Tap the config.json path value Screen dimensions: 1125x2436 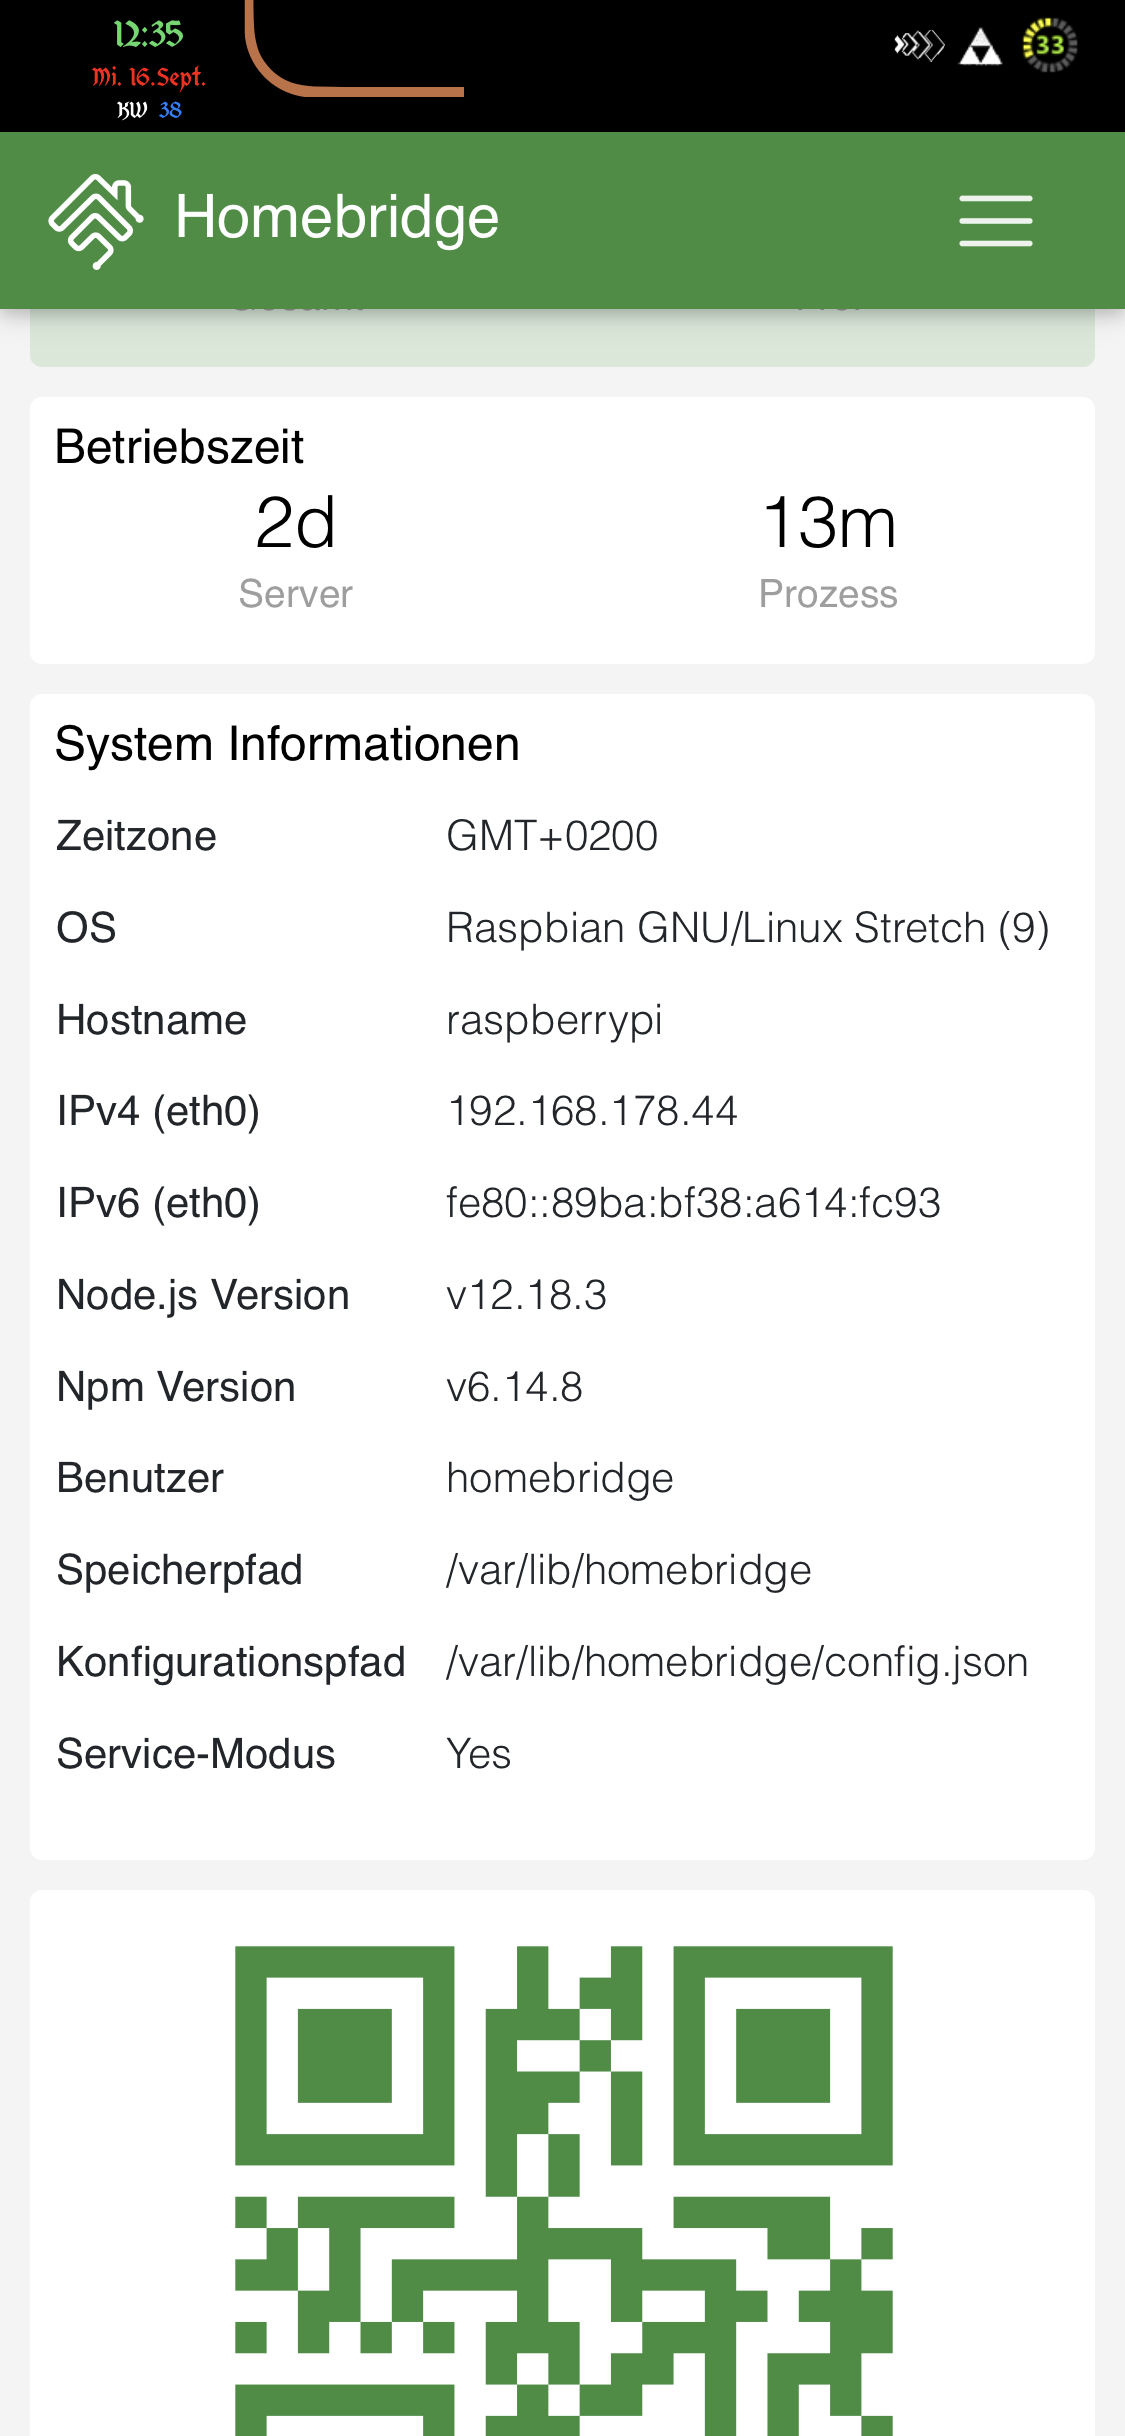737,1662
